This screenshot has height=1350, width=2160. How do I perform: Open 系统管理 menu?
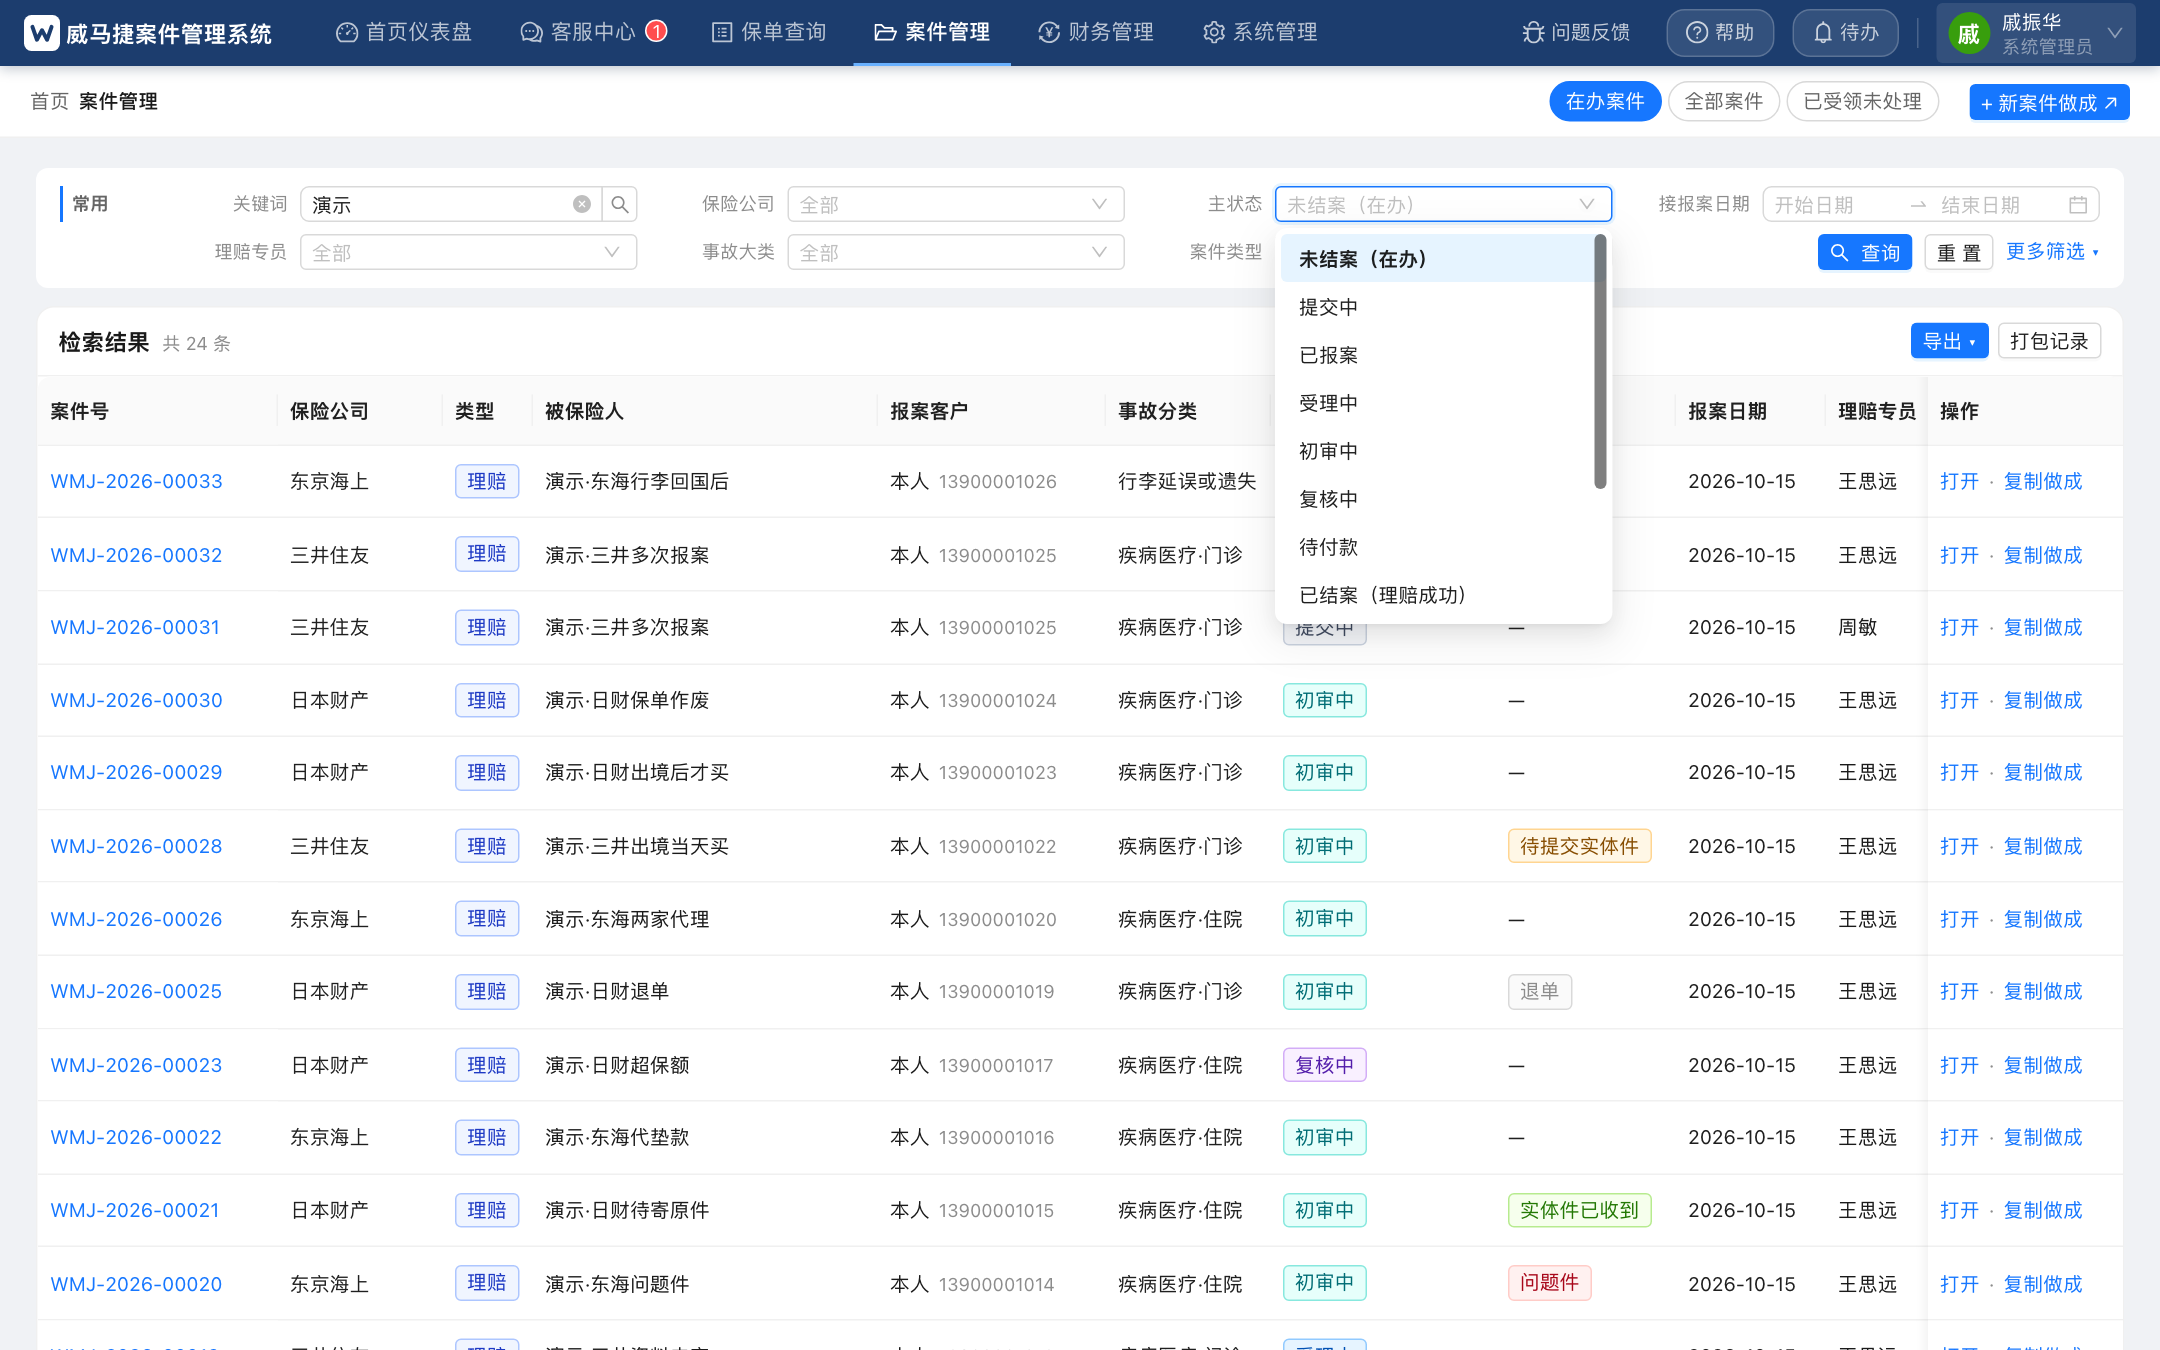click(1260, 32)
